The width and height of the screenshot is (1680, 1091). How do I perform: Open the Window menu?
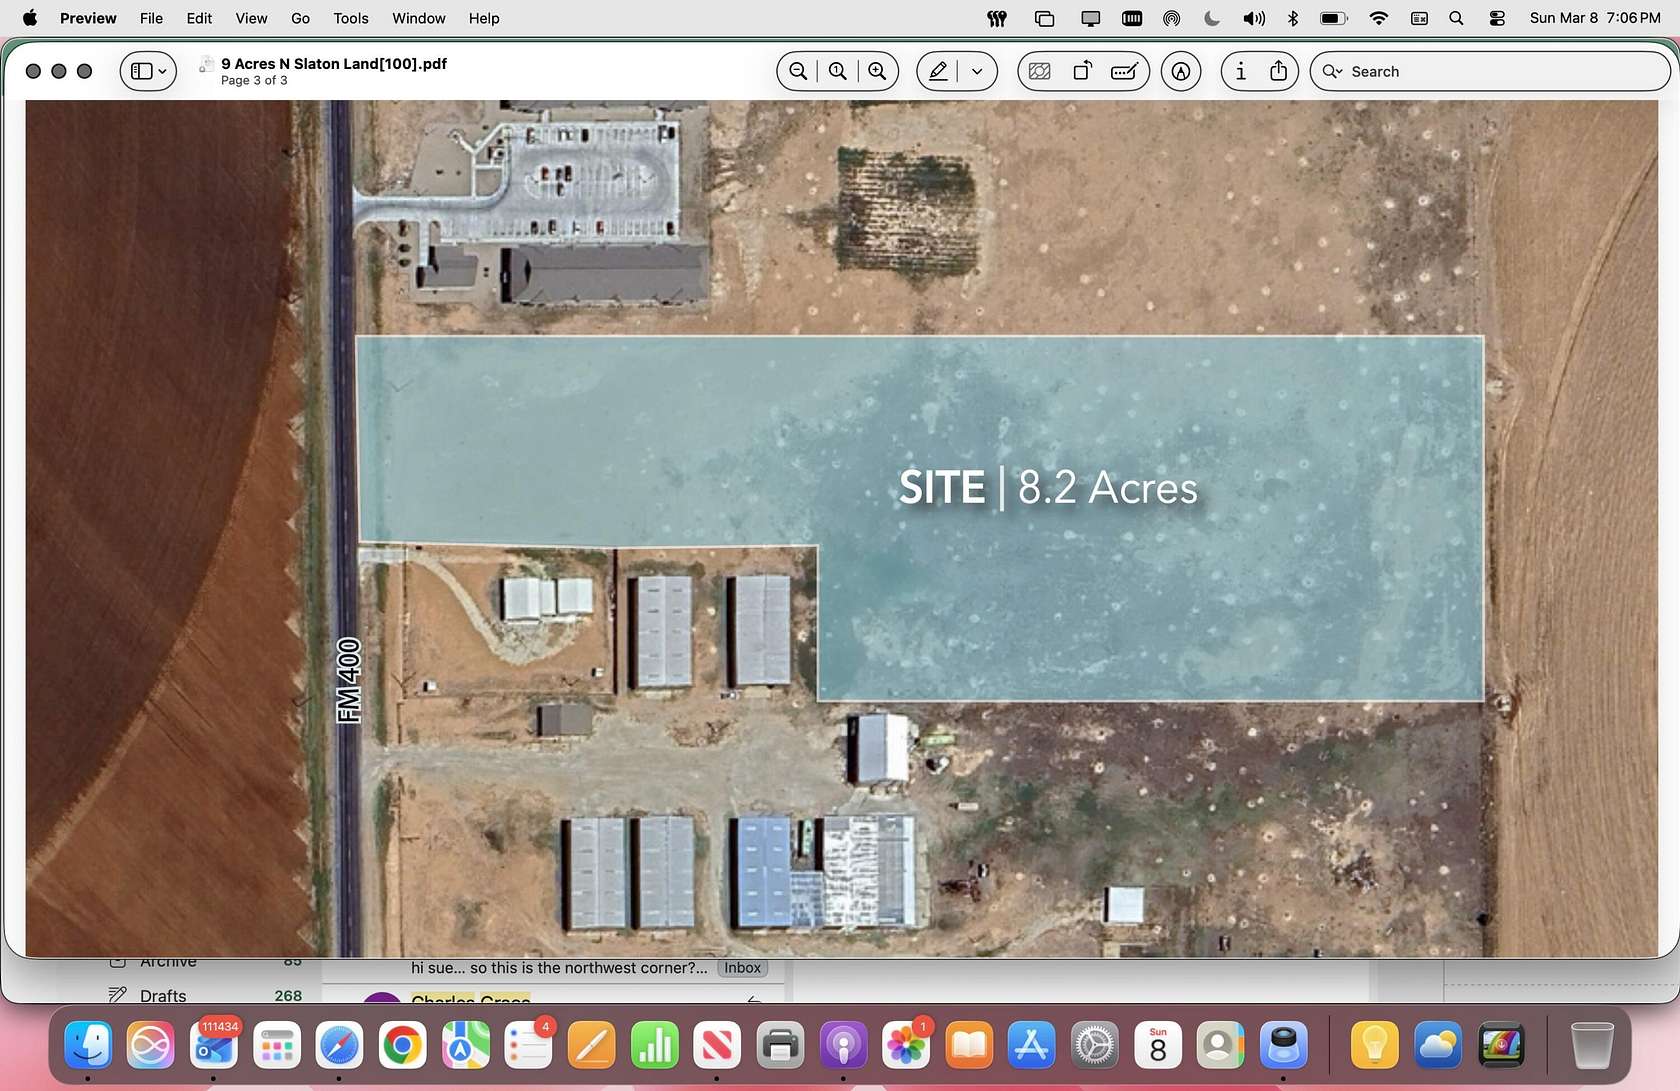[x=418, y=18]
